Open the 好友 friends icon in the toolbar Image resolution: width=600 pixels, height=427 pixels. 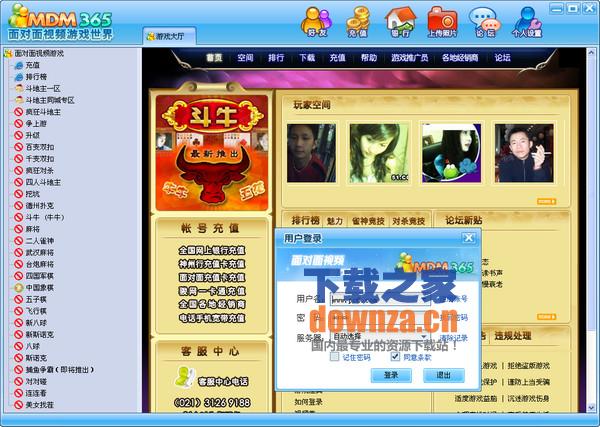click(317, 22)
